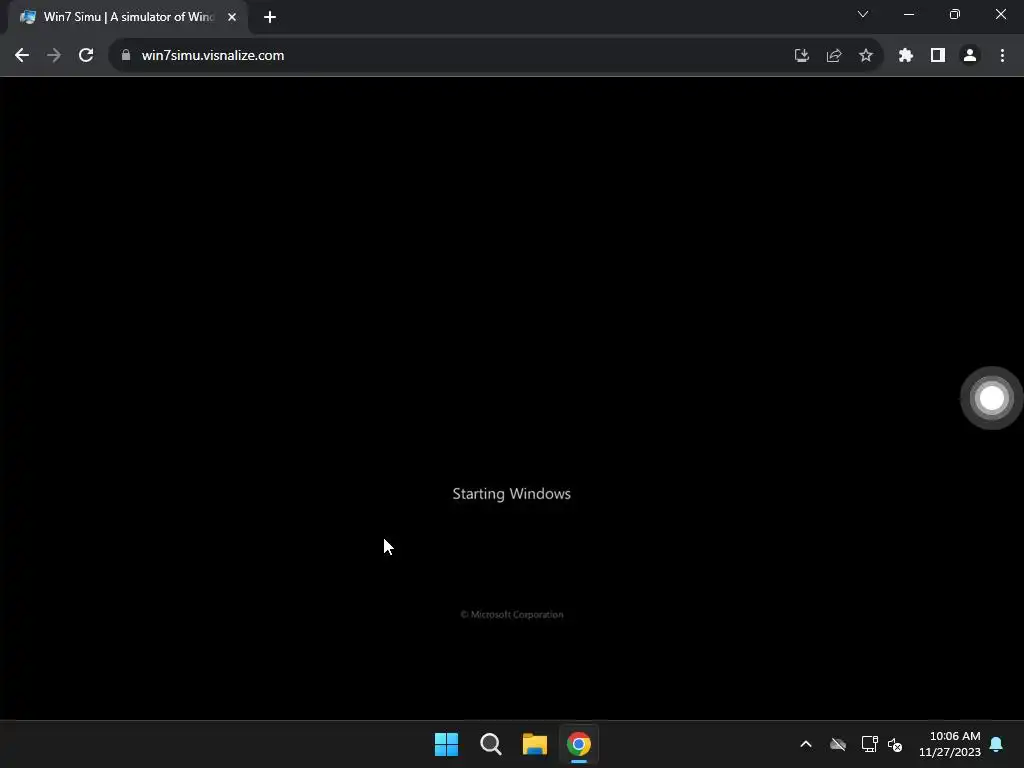Click the floating round assistive button

(x=991, y=398)
